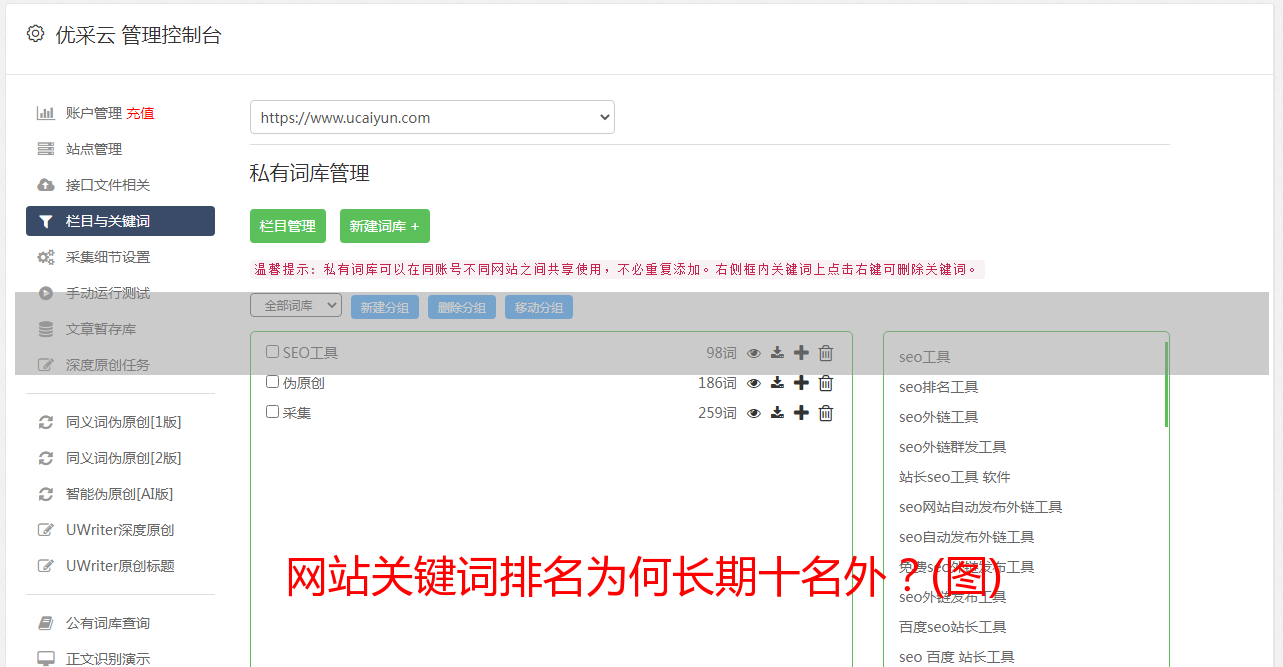Add keywords to the 采集 library
This screenshot has width=1283, height=667.
coord(801,413)
